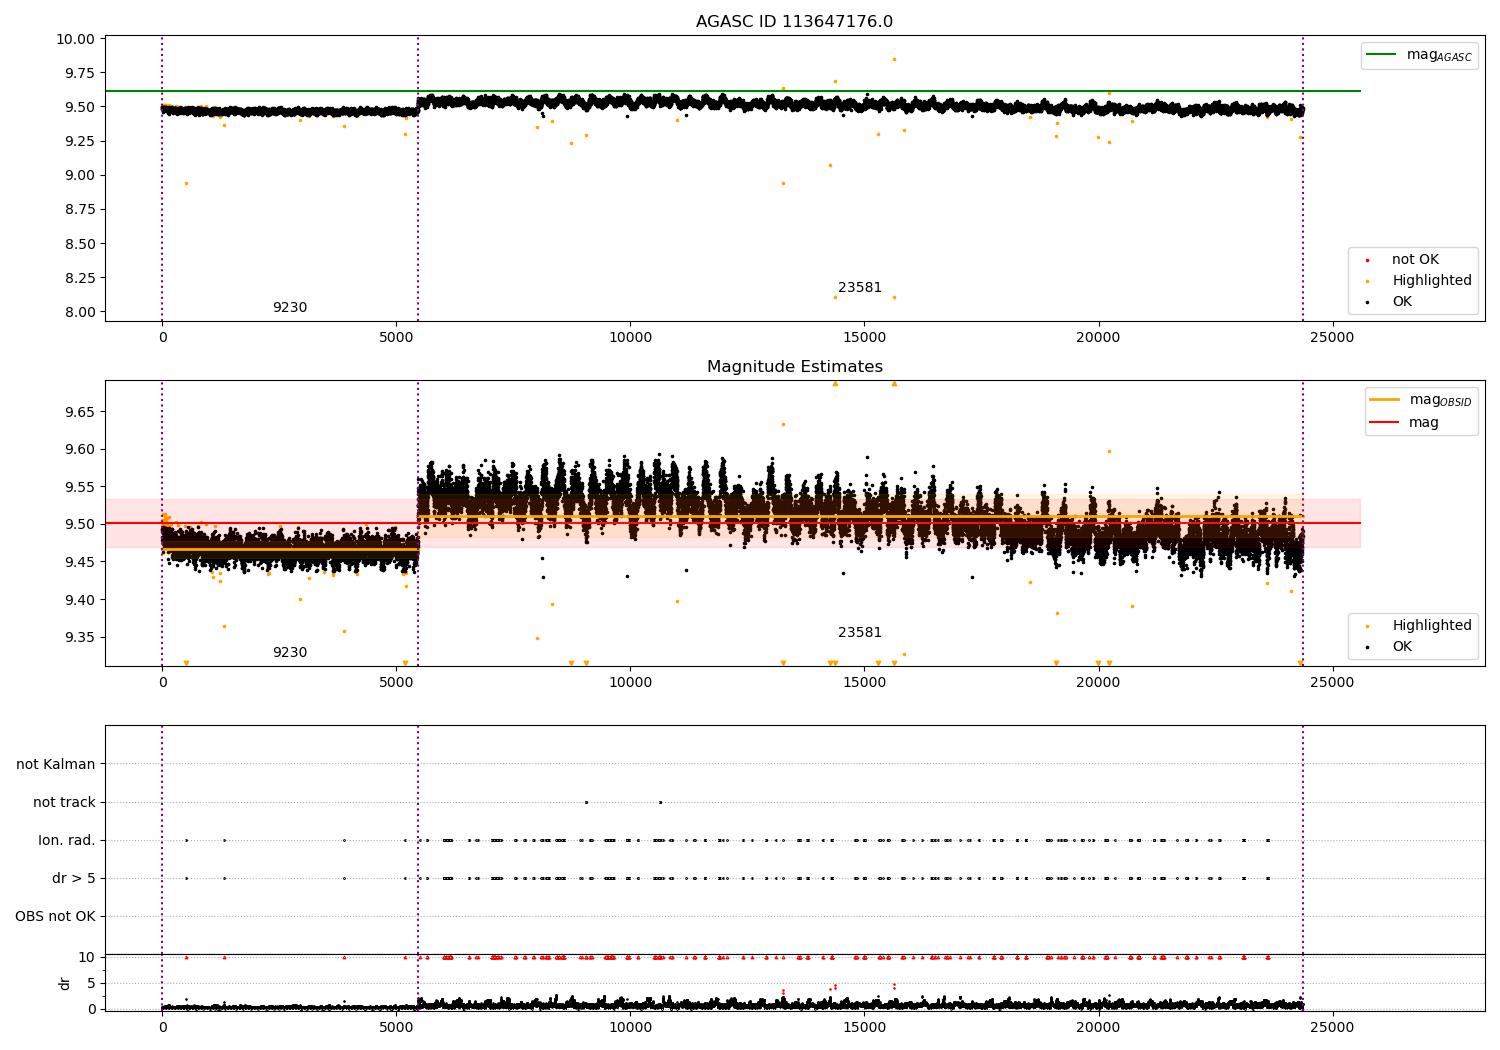1500x1050 pixels.
Task: Click 'OK' legend entry in Magnitude Estimates plot
Action: click(1402, 647)
